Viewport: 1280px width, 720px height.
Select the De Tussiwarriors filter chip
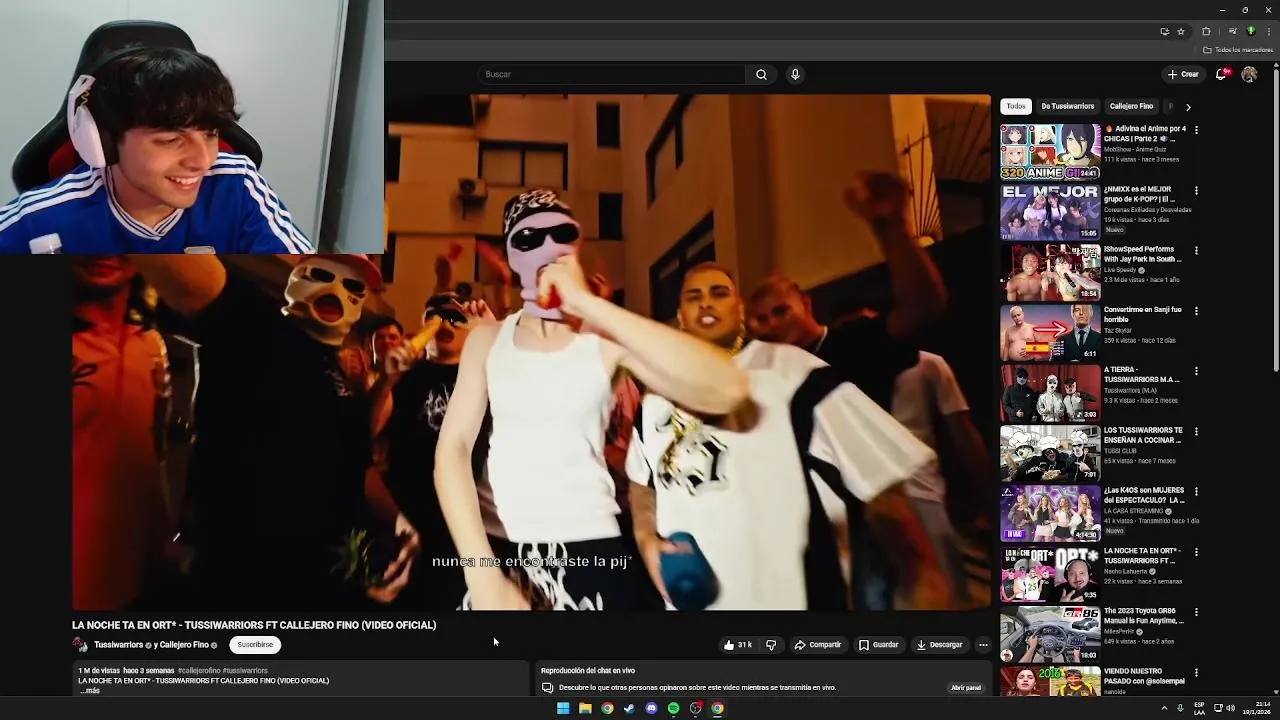click(x=1067, y=106)
